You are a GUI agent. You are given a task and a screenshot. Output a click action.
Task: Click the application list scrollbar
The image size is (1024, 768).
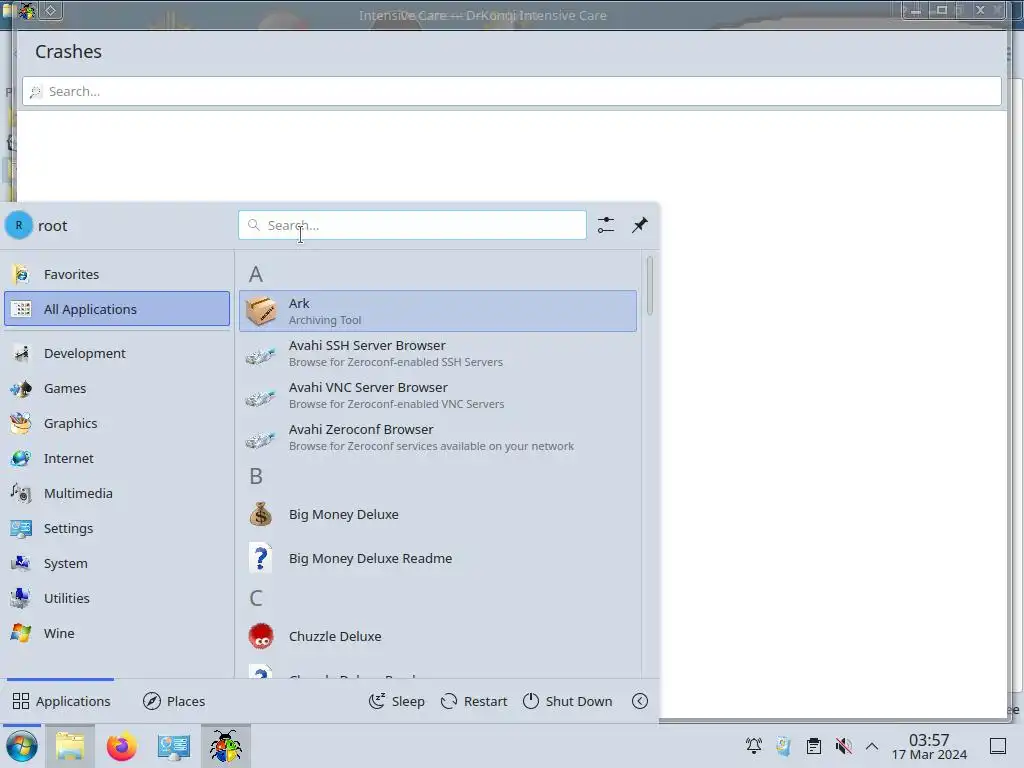click(649, 285)
